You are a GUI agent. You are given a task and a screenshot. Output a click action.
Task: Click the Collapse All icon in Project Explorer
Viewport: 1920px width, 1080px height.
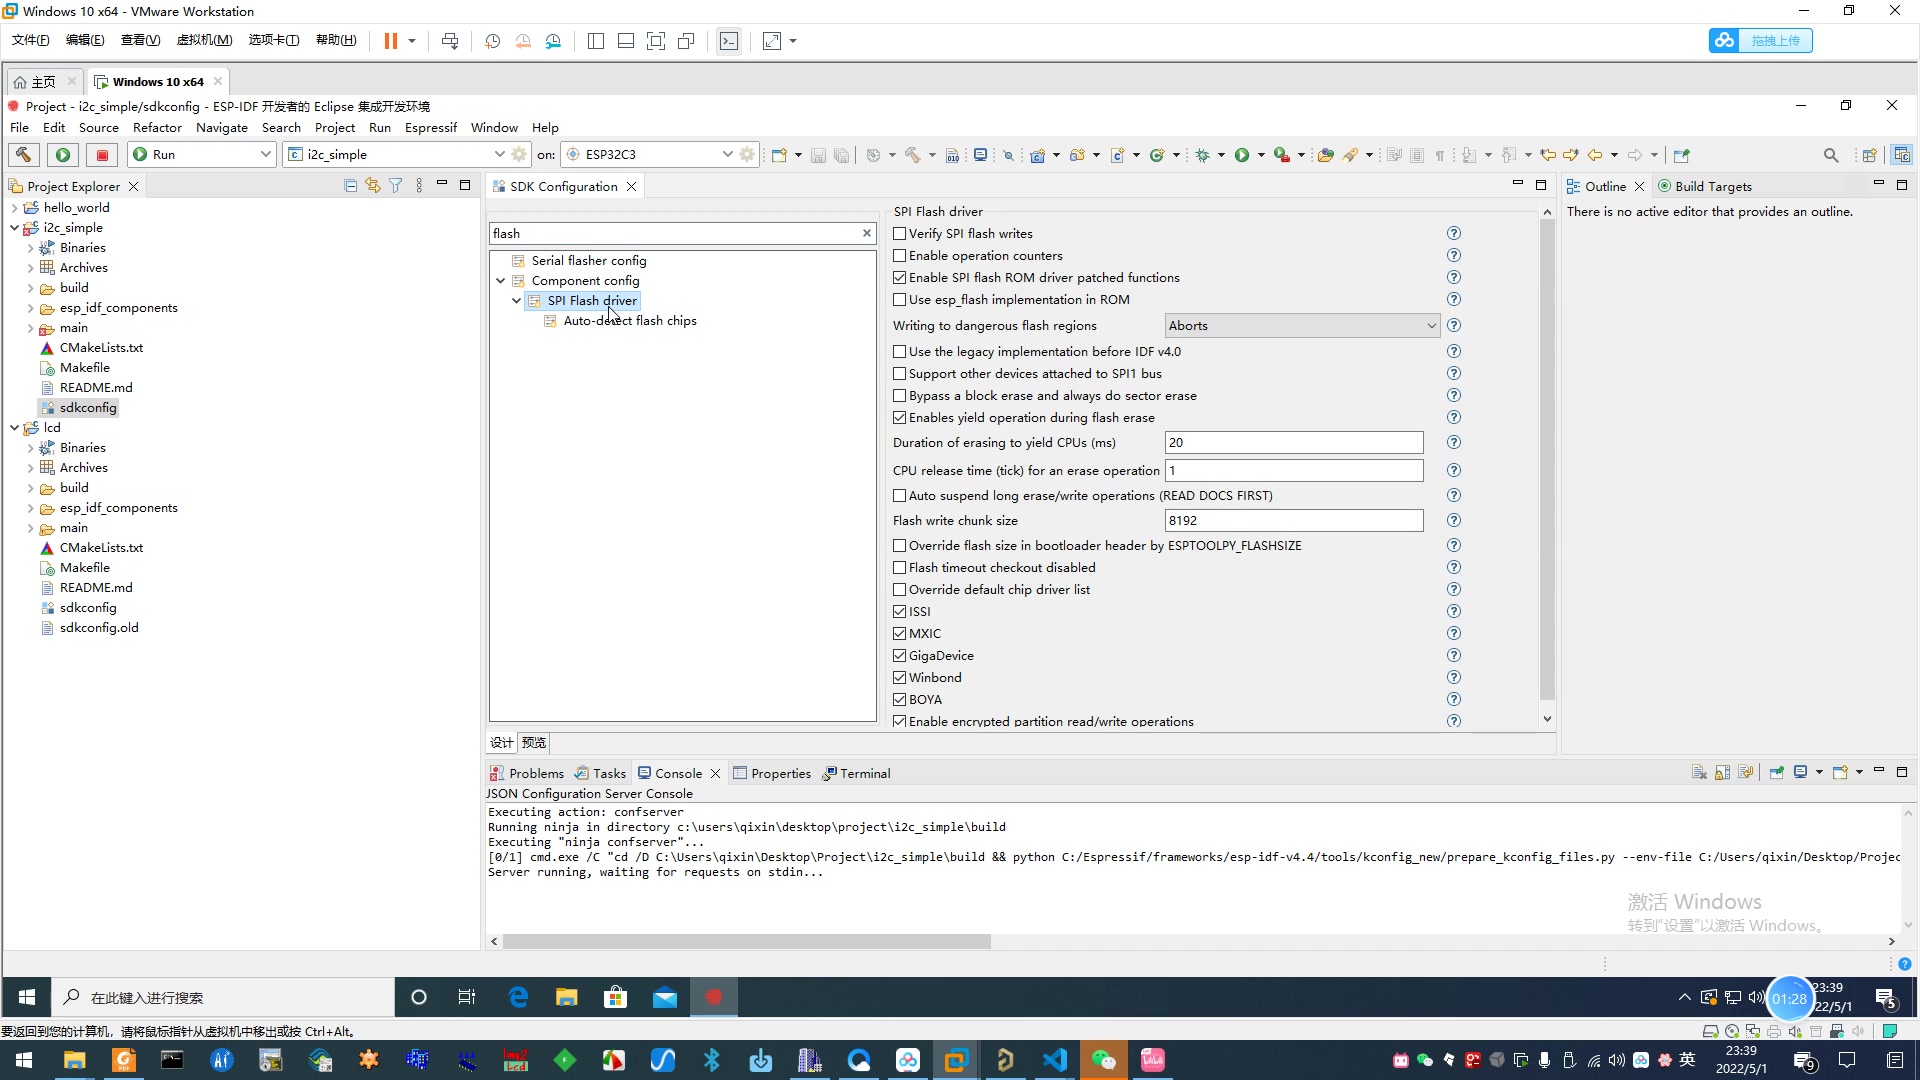(350, 186)
